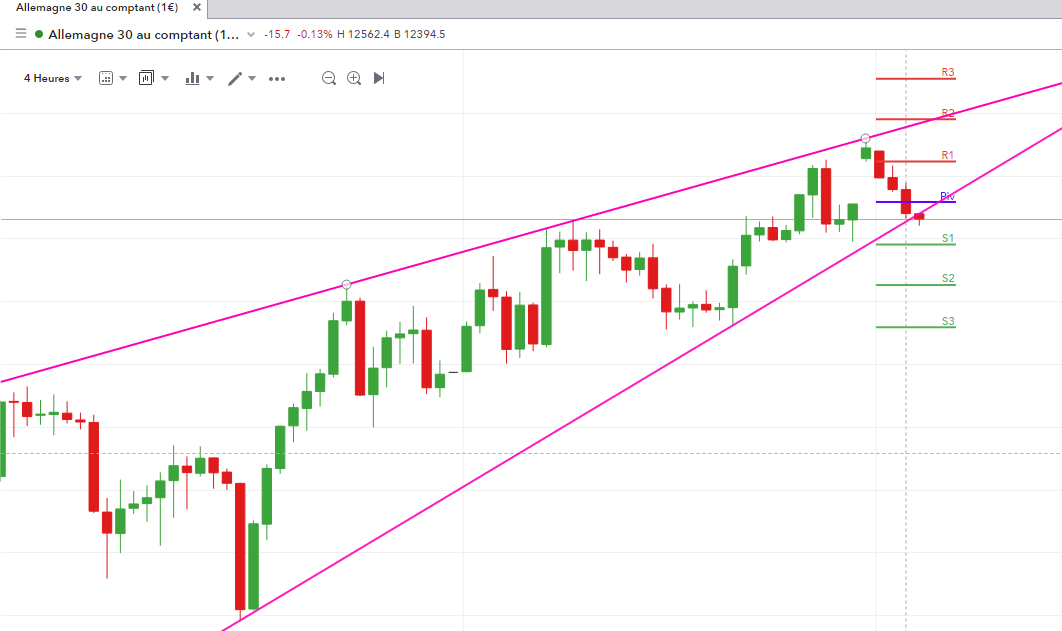
Task: Expand the instrument name dropdown chevron
Action: click(251, 34)
